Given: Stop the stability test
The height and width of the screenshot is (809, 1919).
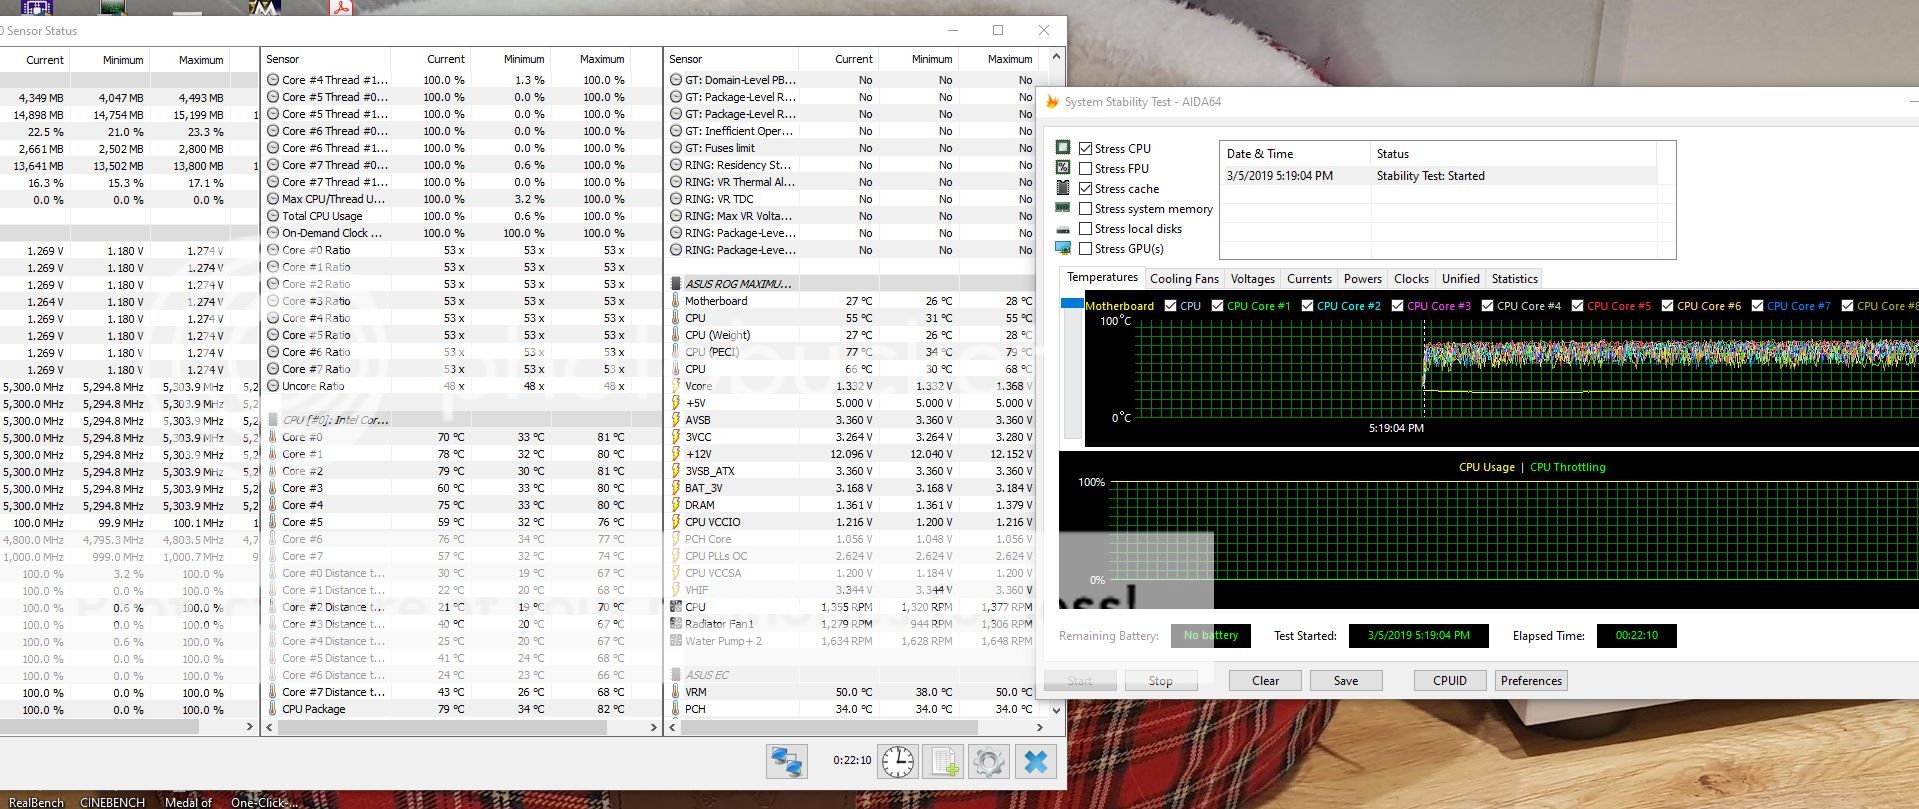Looking at the screenshot, I should (x=1160, y=681).
